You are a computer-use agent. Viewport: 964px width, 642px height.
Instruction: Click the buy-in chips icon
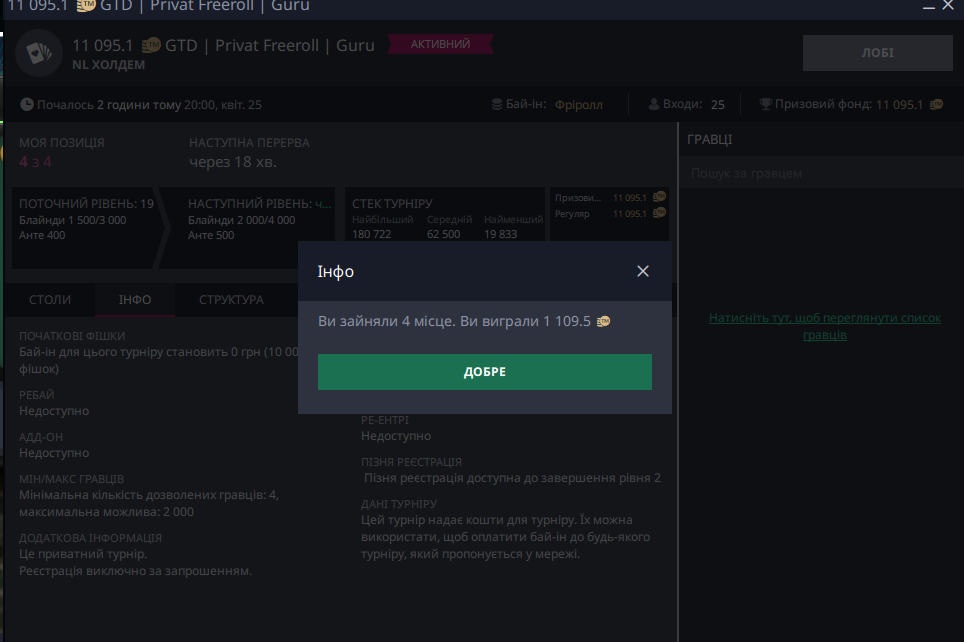(496, 104)
